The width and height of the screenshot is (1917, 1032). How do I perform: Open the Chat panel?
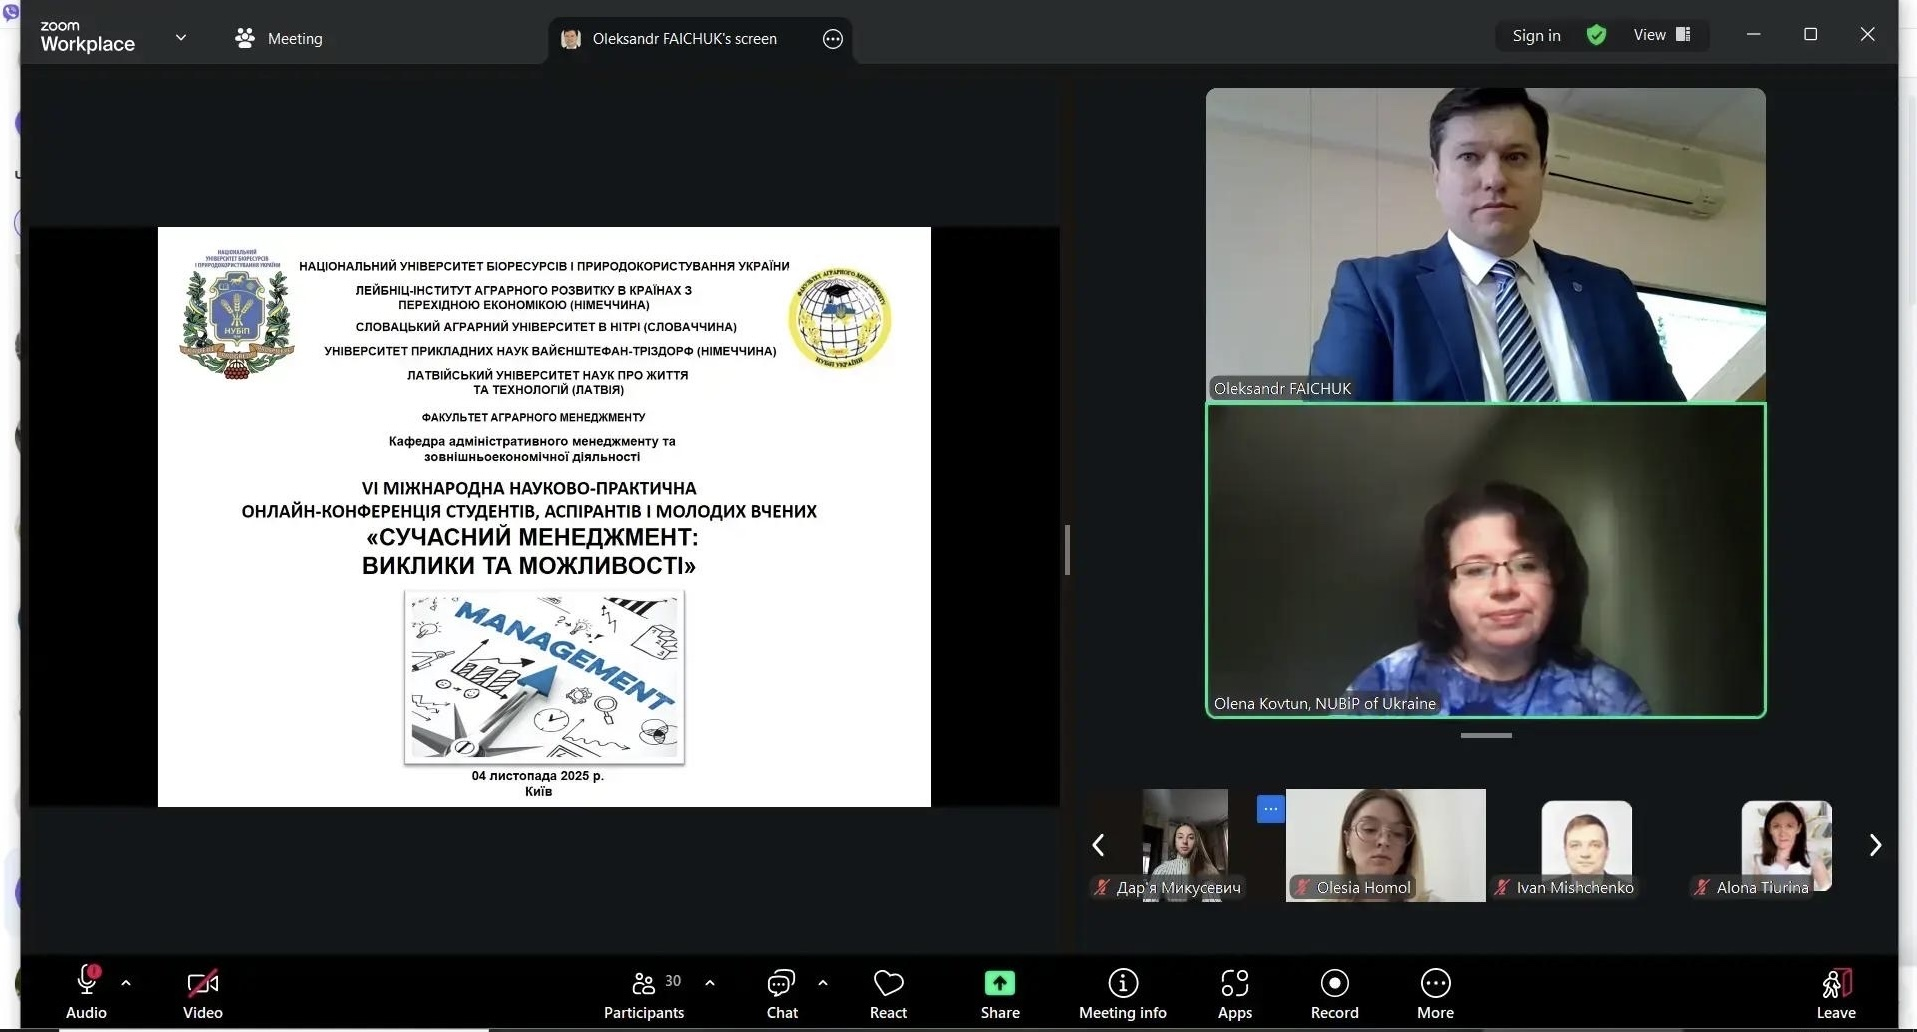[782, 992]
